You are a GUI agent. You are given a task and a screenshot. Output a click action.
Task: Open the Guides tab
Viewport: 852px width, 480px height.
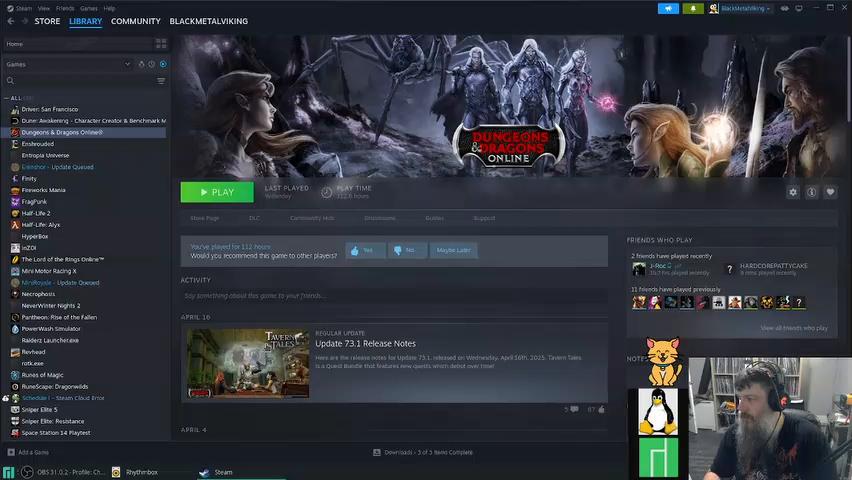[x=434, y=218]
